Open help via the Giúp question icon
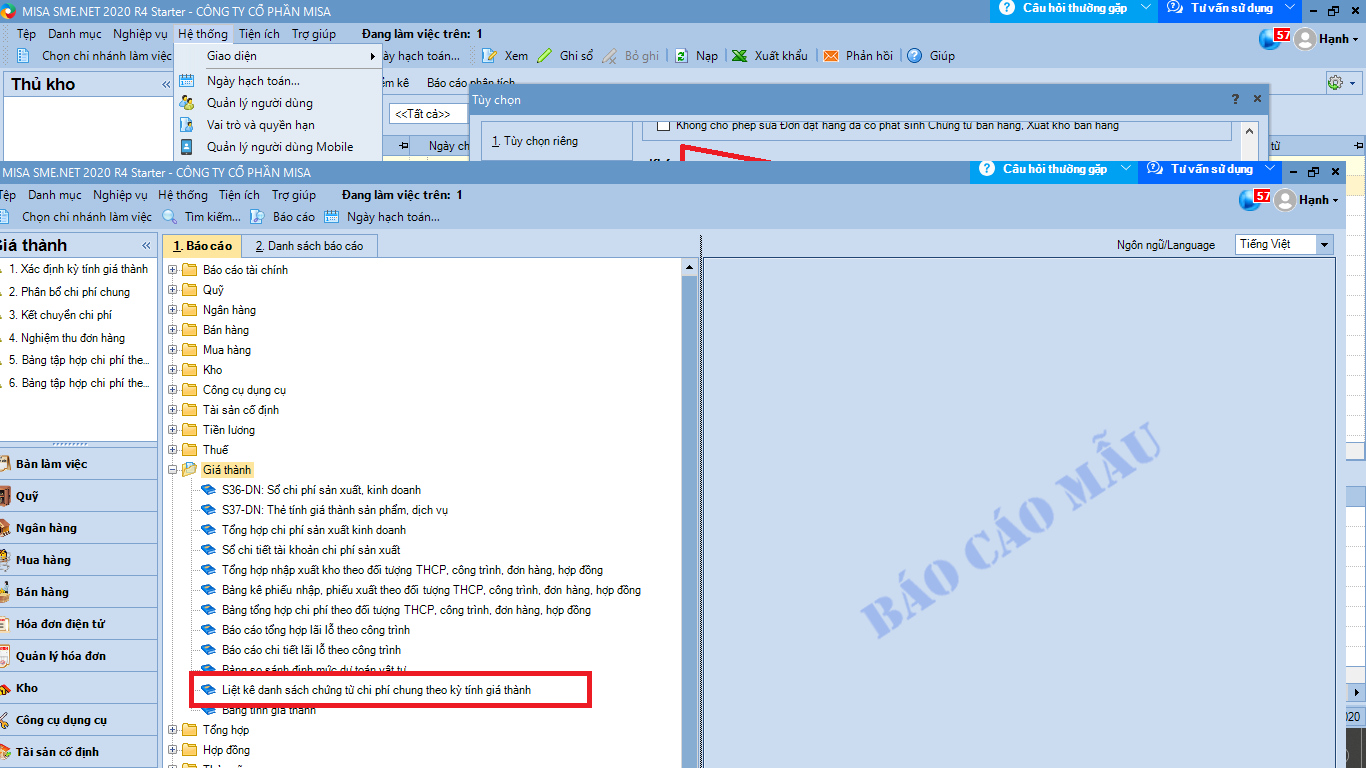This screenshot has width=1366, height=768. click(x=914, y=56)
